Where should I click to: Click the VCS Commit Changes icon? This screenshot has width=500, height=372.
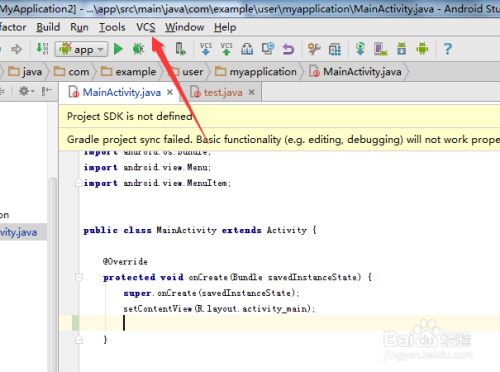pos(226,49)
